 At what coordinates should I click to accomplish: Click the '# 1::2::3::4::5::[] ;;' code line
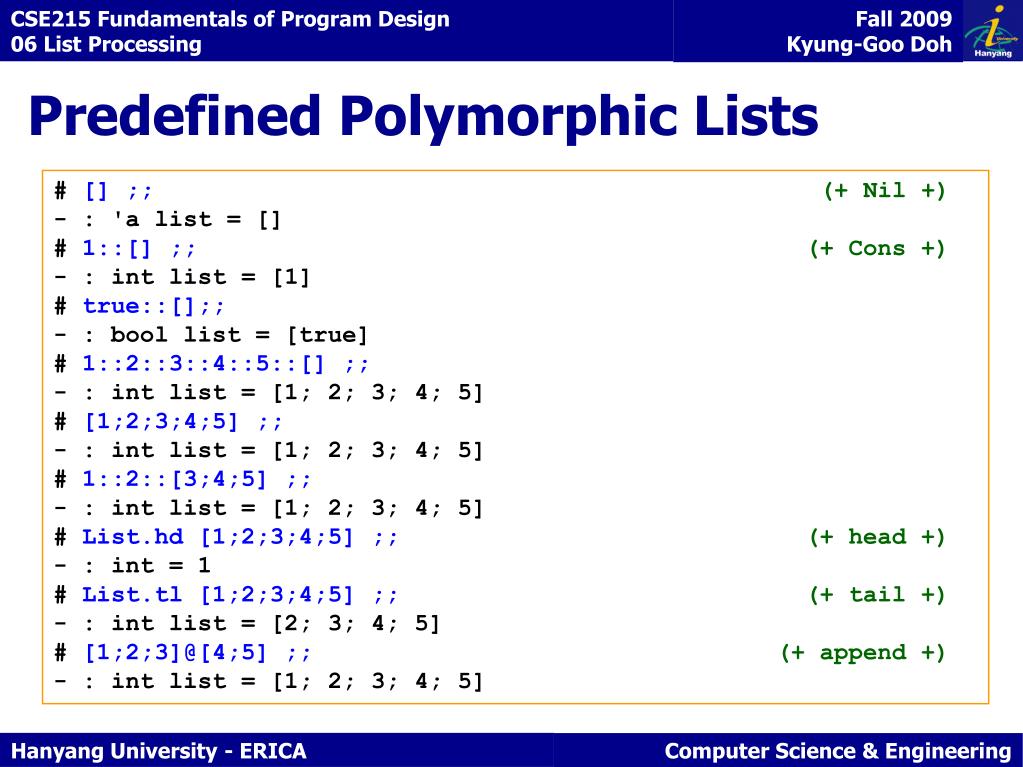pyautogui.click(x=211, y=364)
